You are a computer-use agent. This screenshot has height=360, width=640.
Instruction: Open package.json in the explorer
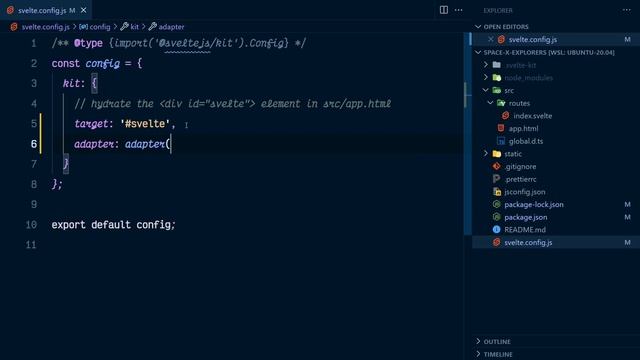pos(526,217)
